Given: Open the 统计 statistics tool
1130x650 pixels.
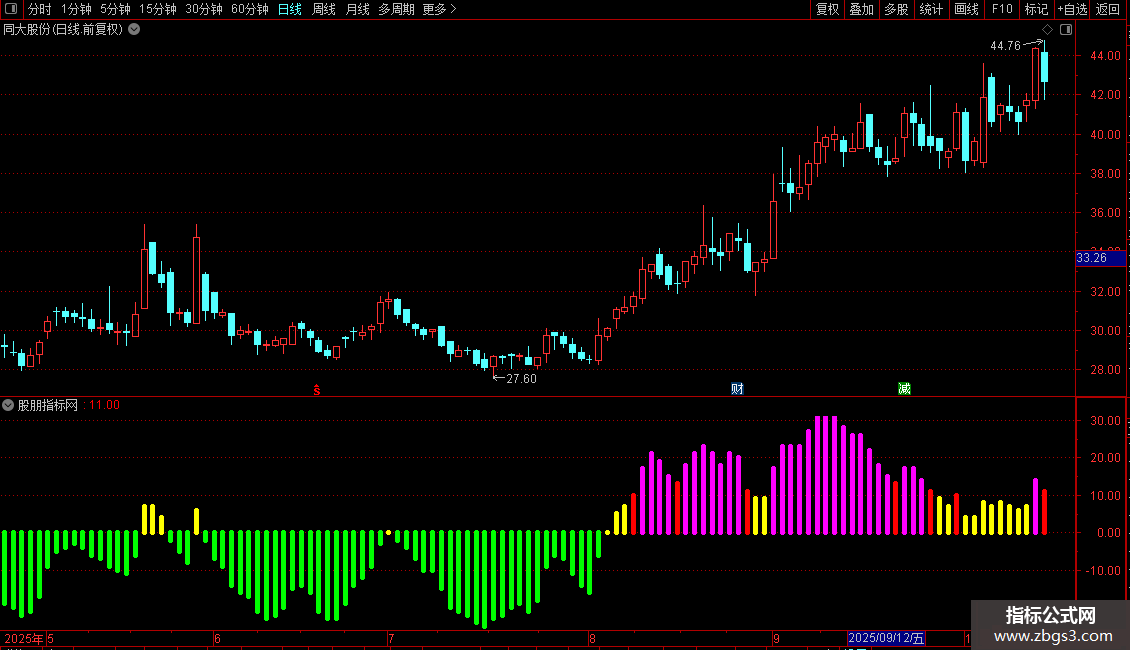Looking at the screenshot, I should tap(931, 9).
